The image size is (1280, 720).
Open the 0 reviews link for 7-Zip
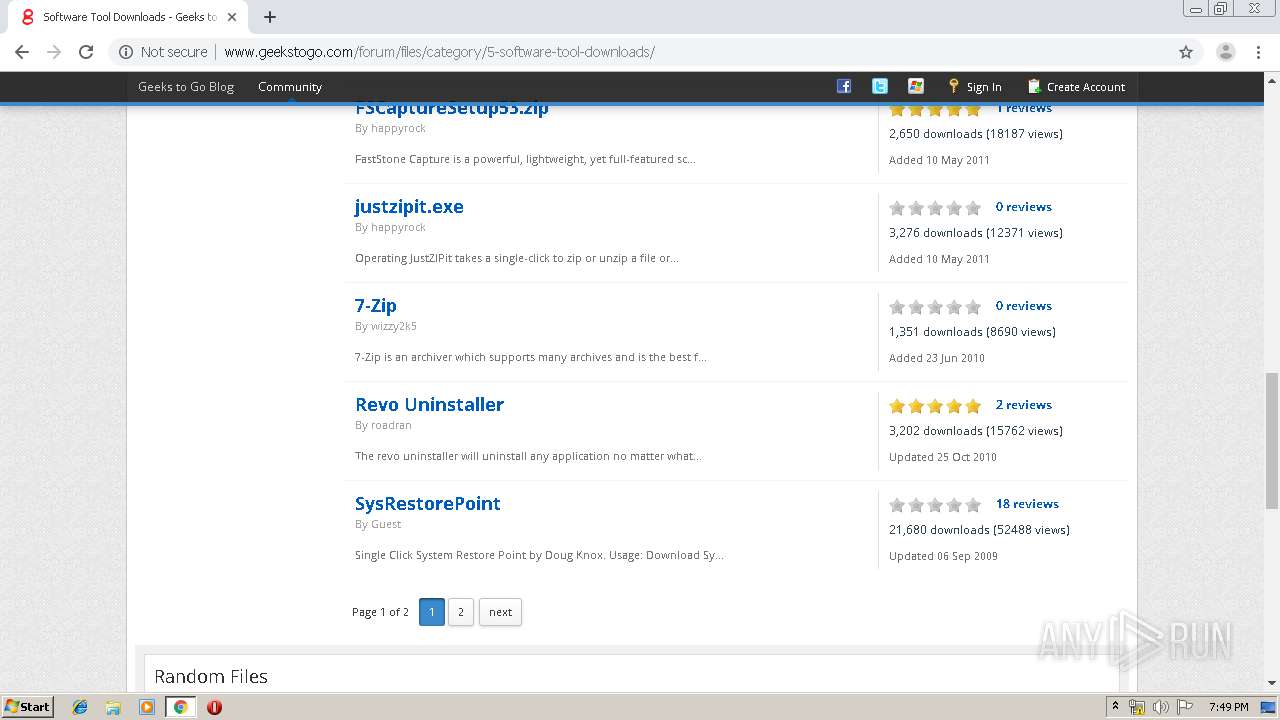(1023, 306)
